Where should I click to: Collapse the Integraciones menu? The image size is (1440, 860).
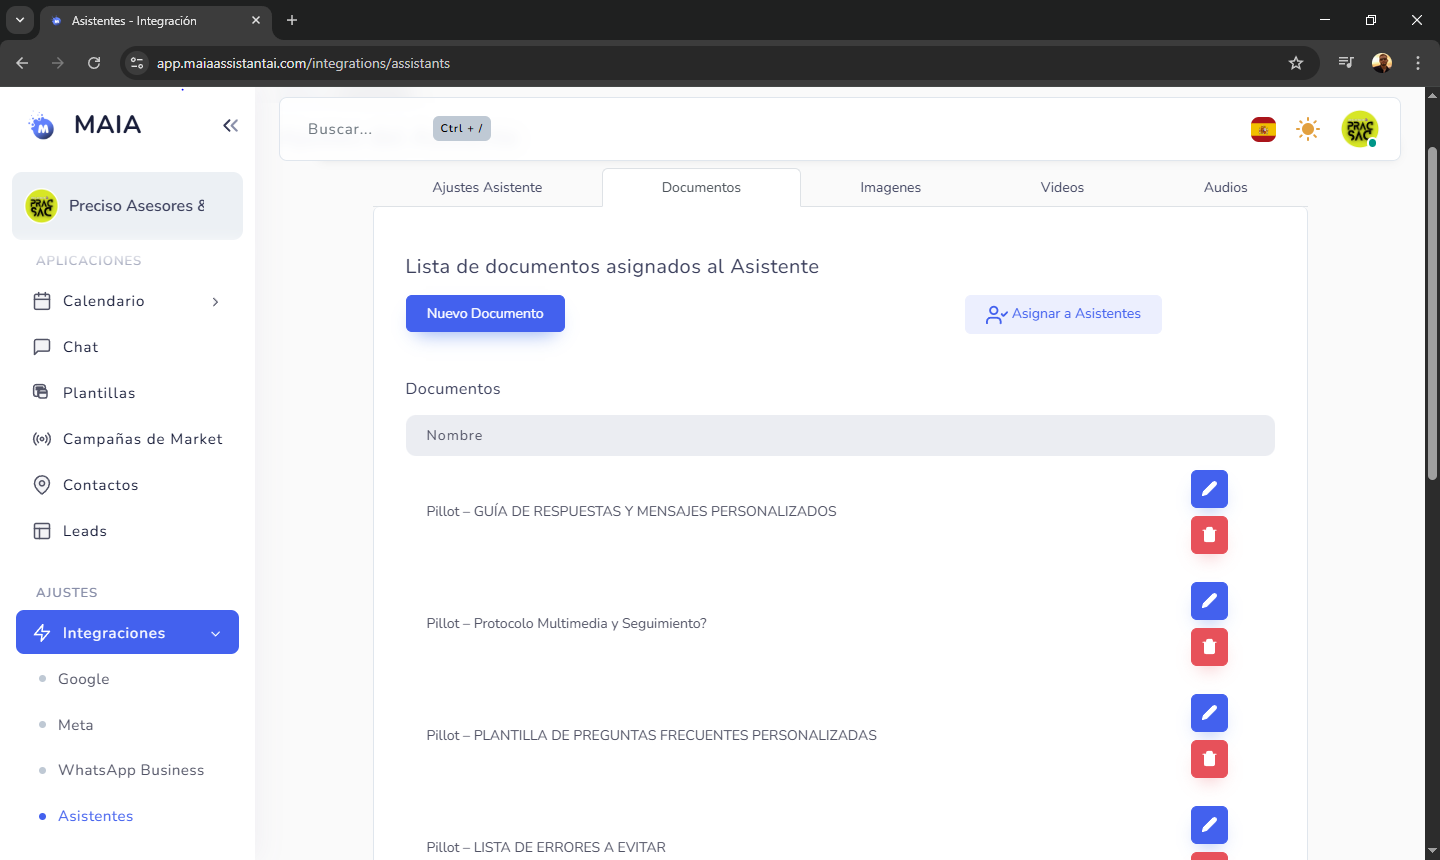point(127,633)
